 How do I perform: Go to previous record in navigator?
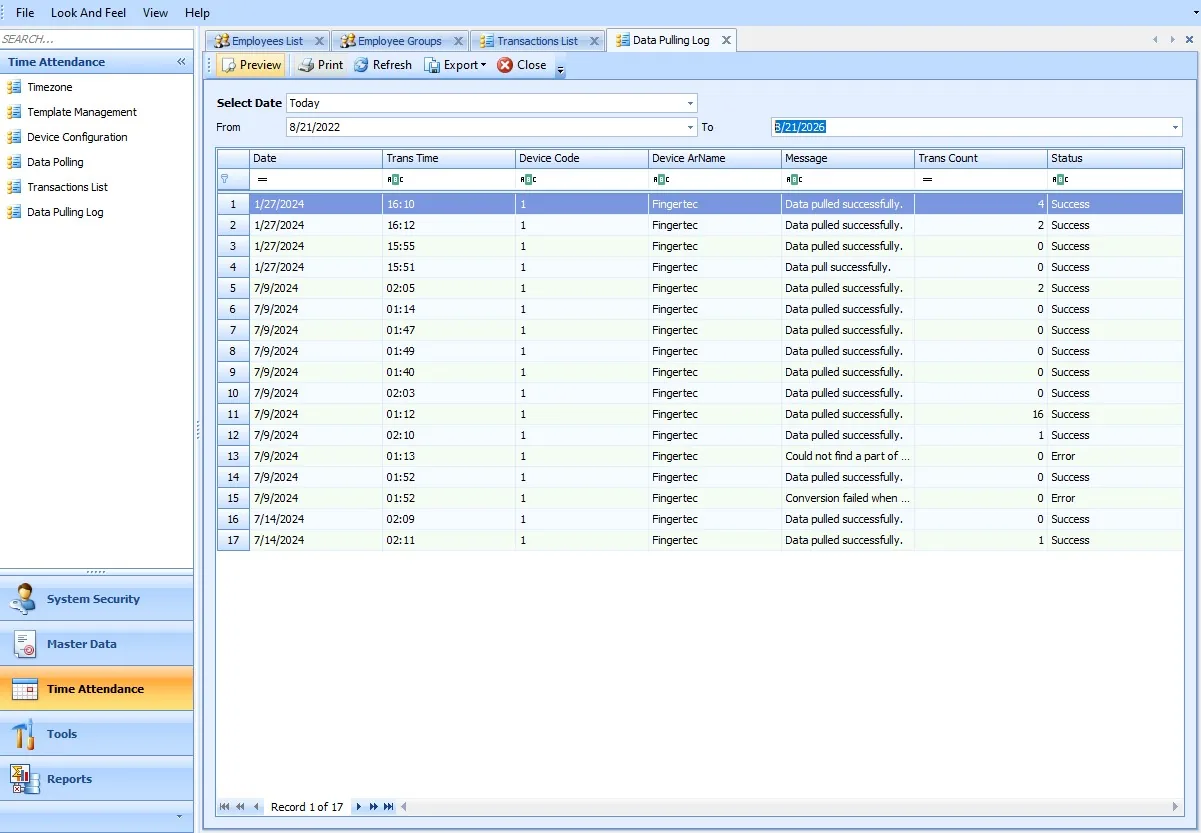257,807
